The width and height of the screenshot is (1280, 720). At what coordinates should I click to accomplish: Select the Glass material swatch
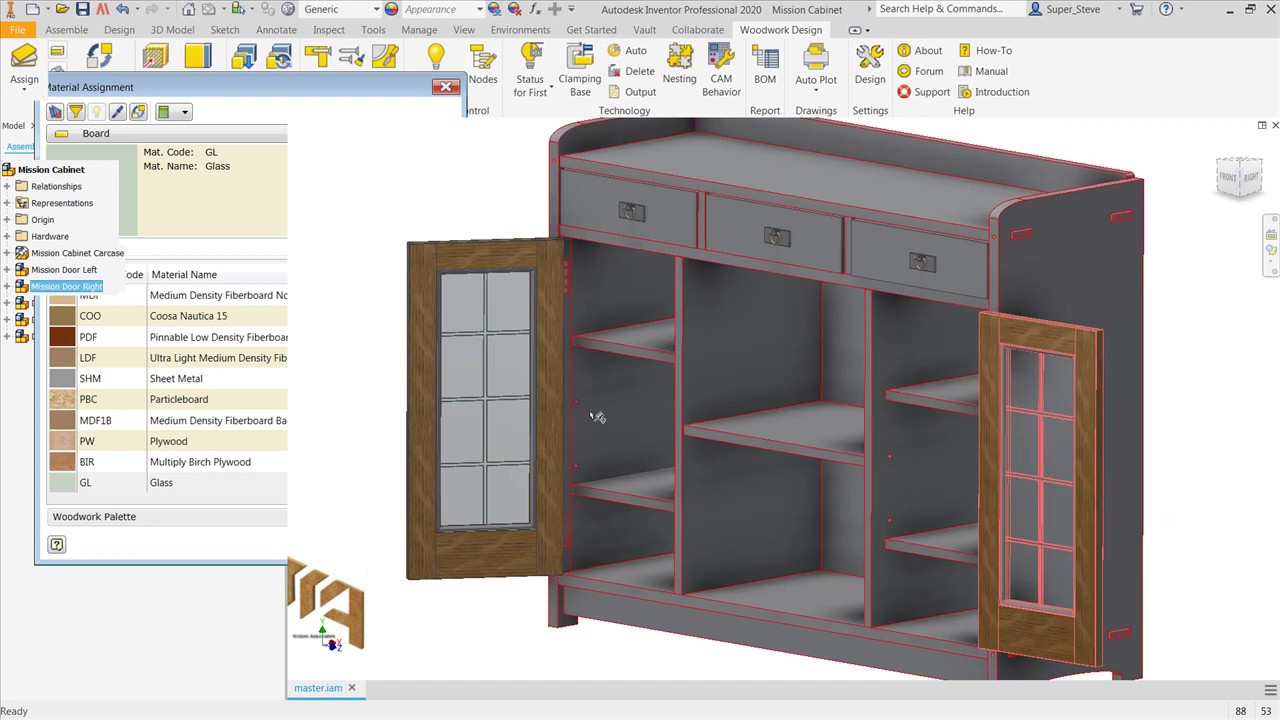[62, 483]
